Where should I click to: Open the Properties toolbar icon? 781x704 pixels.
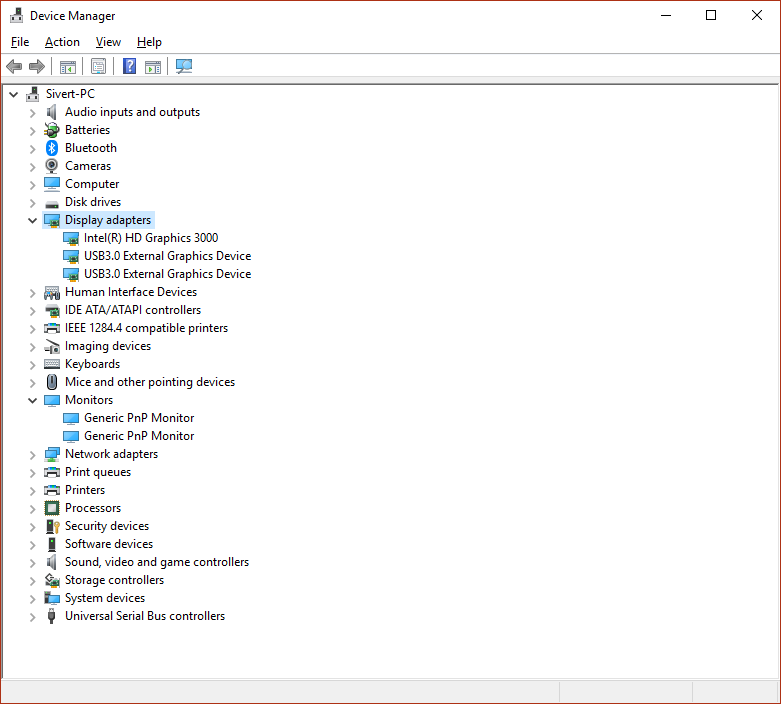pos(98,66)
